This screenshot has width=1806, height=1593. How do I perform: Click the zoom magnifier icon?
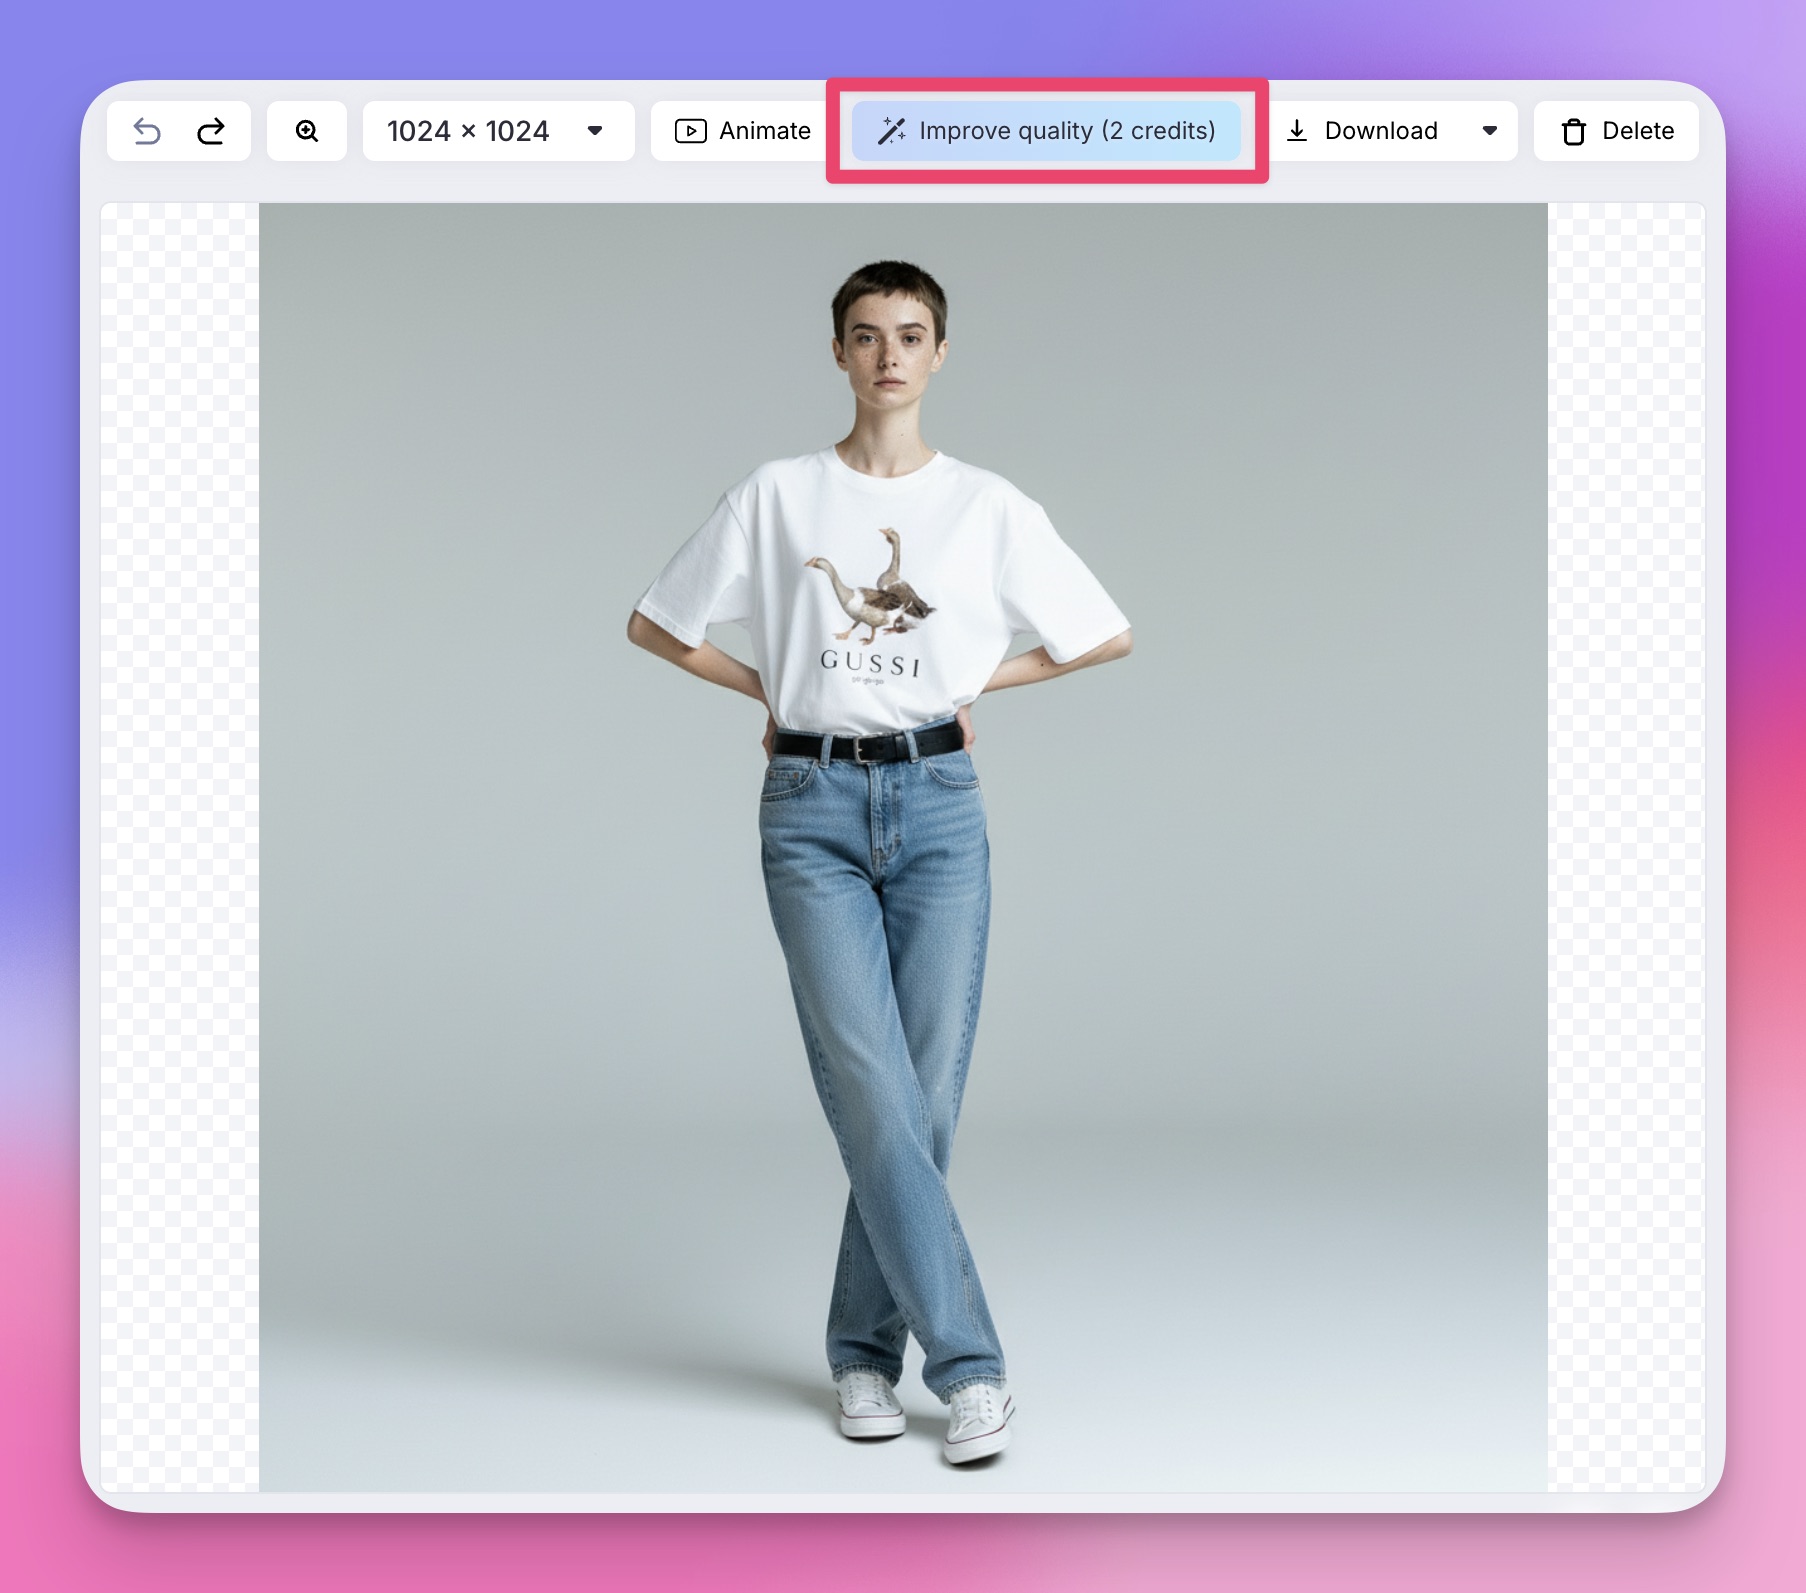point(307,131)
